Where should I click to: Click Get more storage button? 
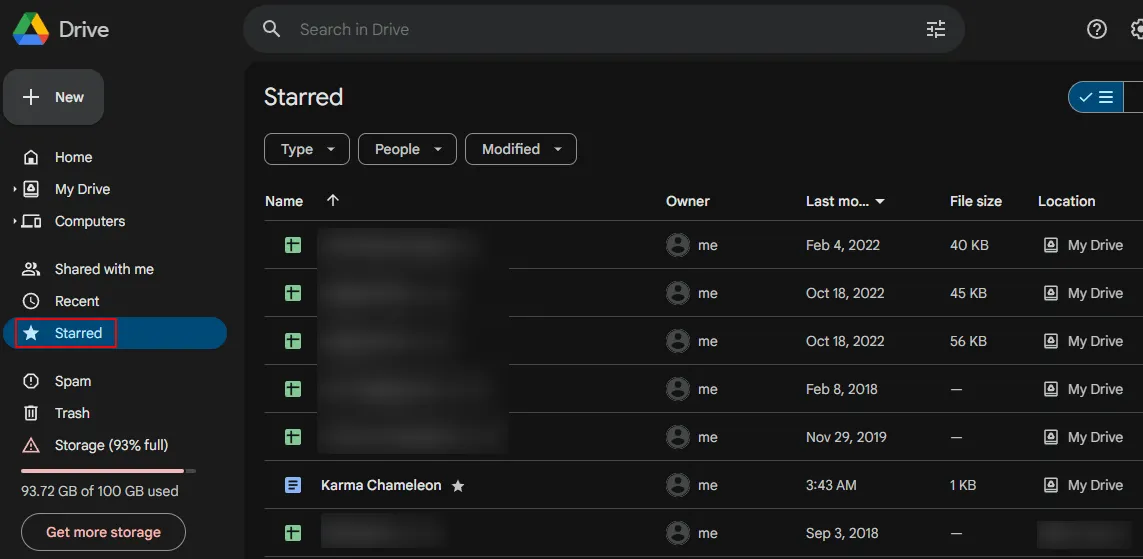(x=104, y=532)
